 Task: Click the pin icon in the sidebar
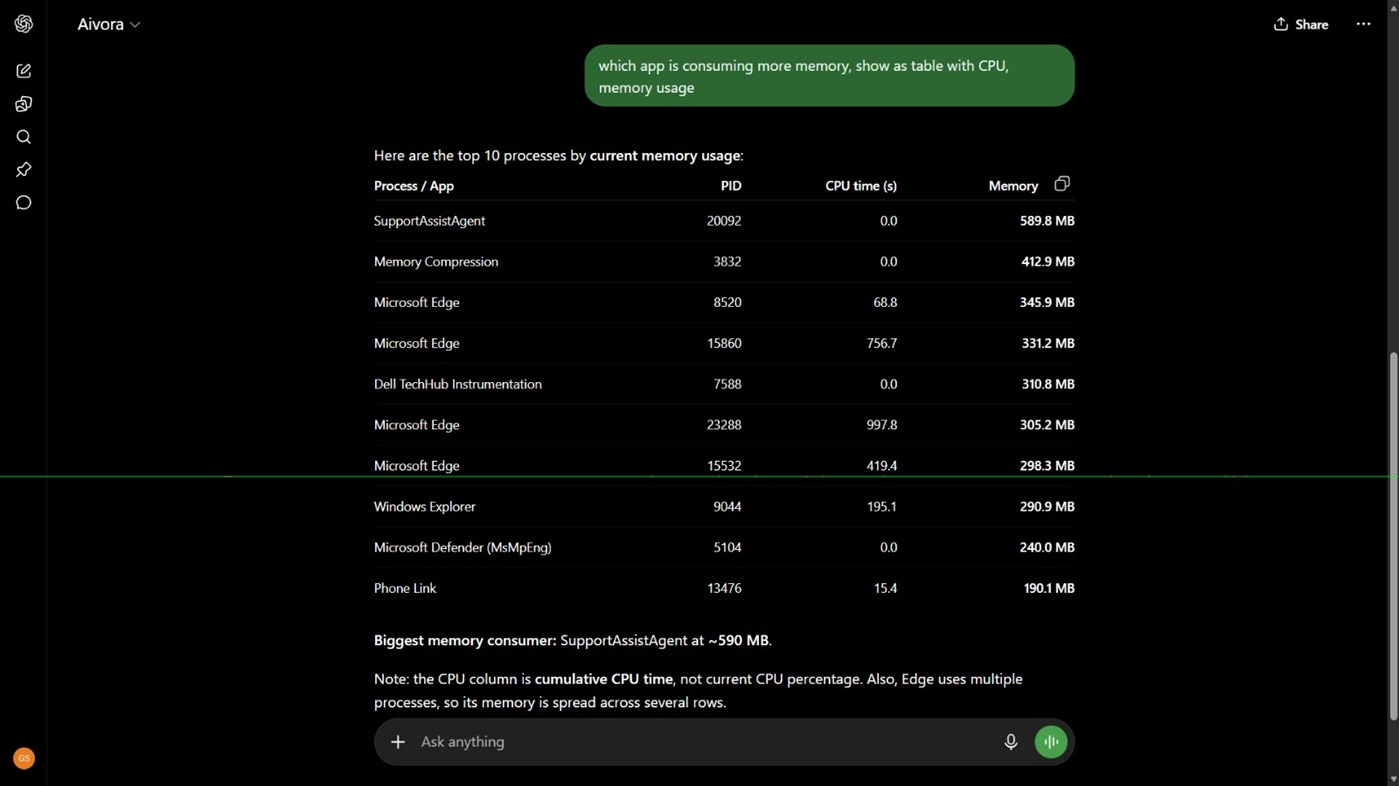[x=24, y=170]
